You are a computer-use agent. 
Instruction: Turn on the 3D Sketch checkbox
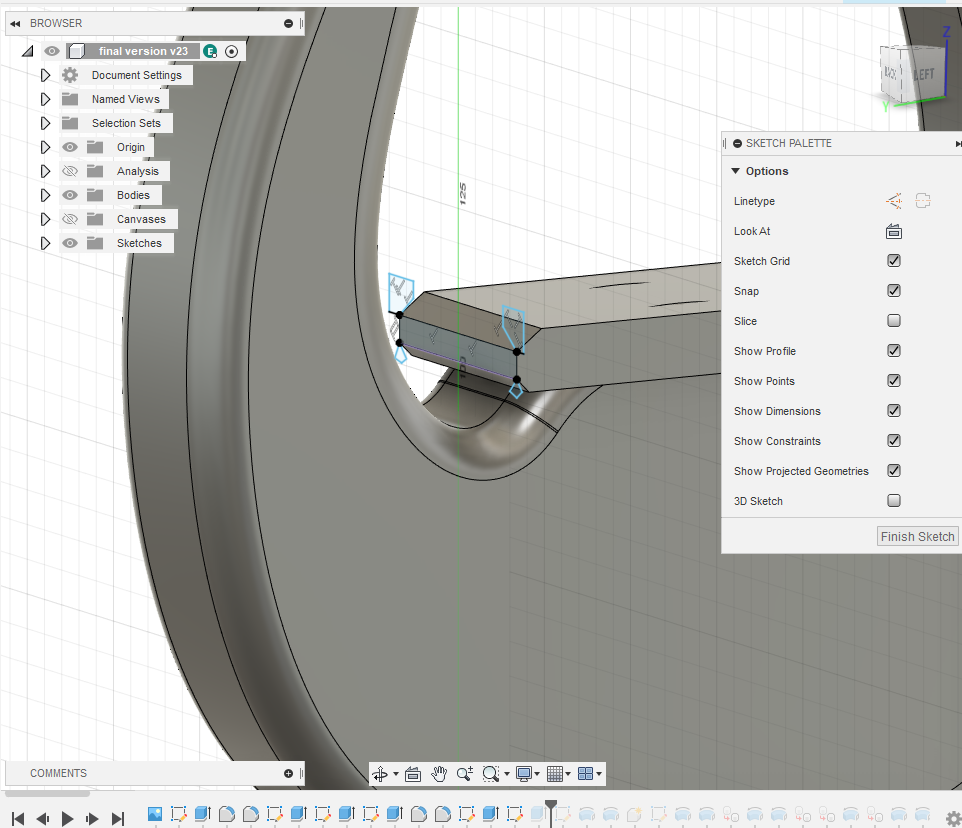894,501
